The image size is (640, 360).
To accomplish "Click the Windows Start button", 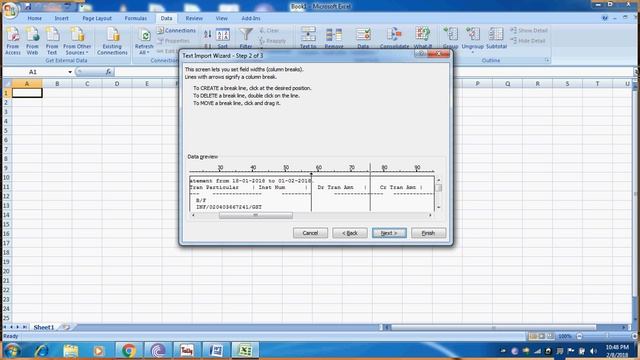I will 12,351.
